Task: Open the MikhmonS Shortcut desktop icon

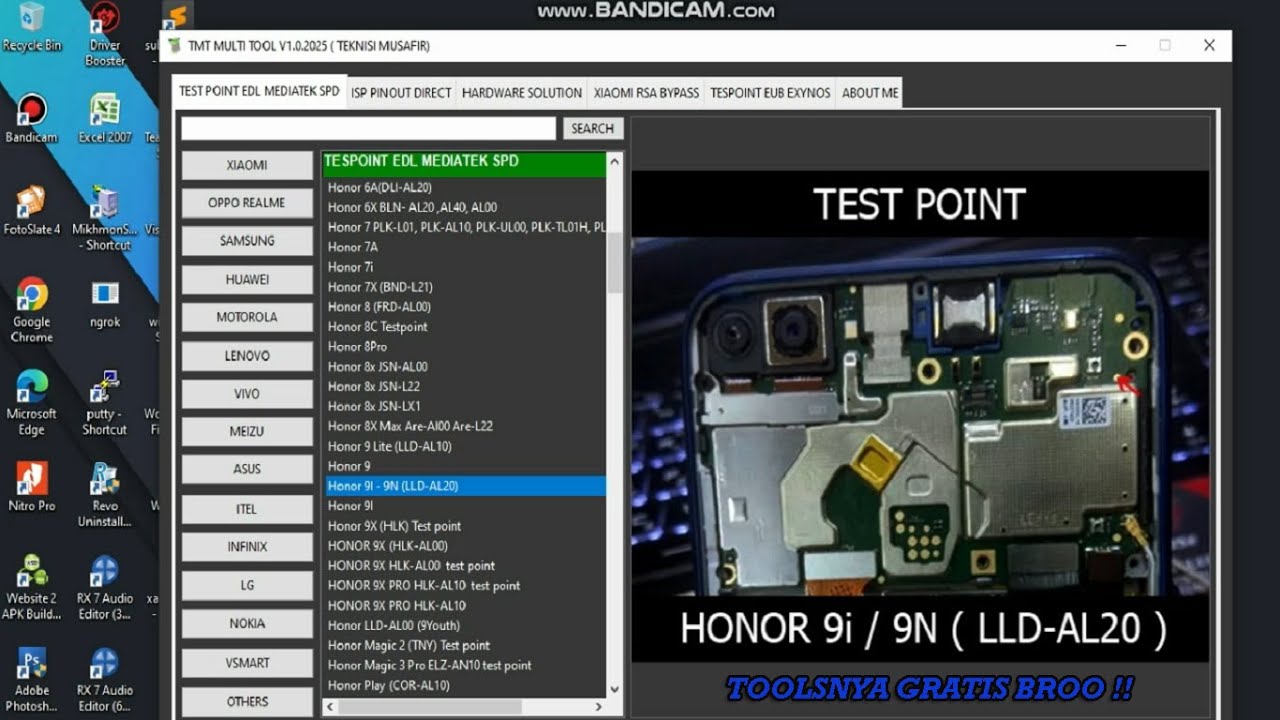Action: click(105, 217)
